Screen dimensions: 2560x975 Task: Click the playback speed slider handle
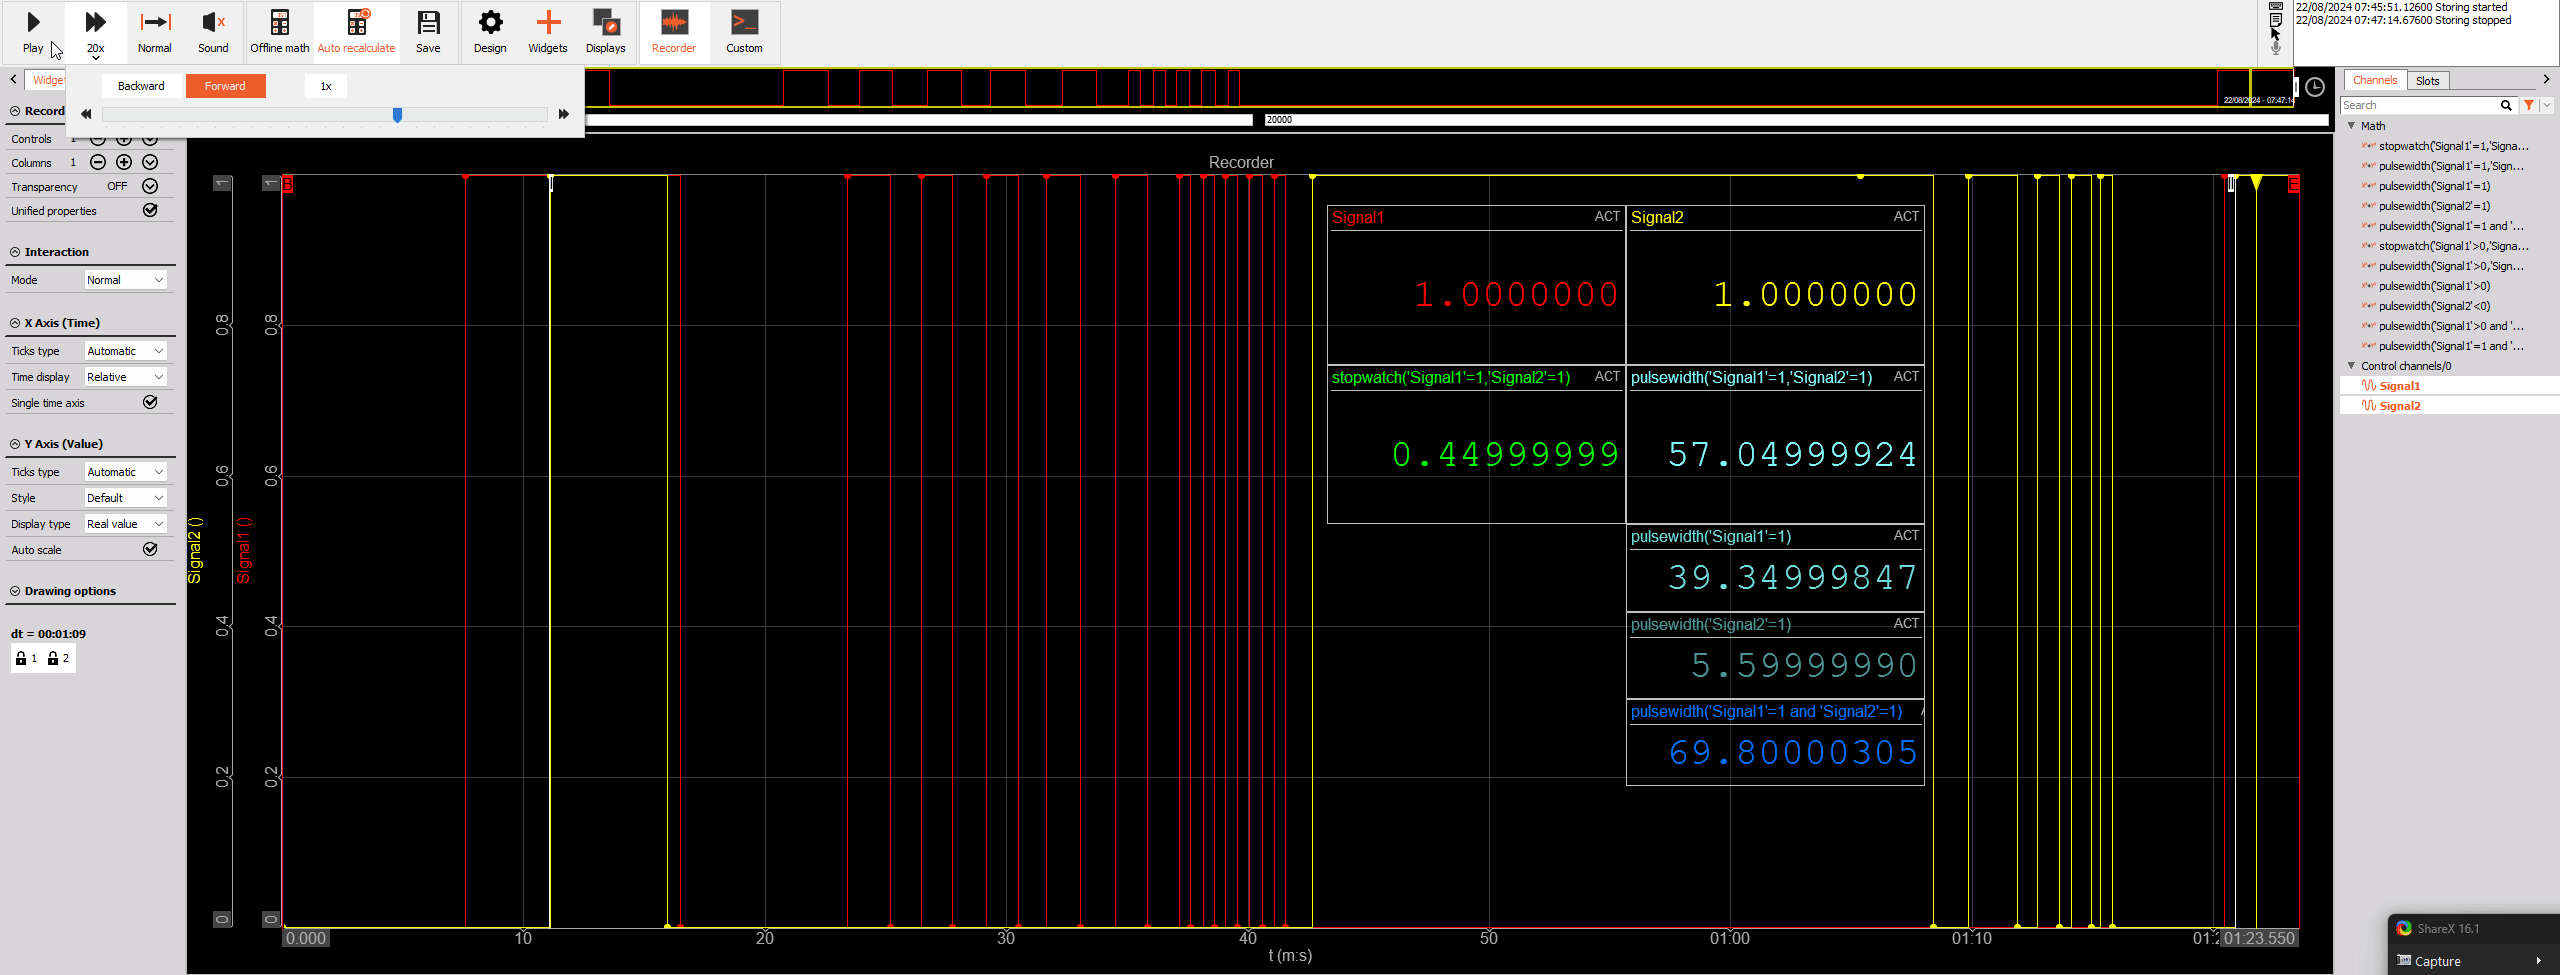point(397,115)
